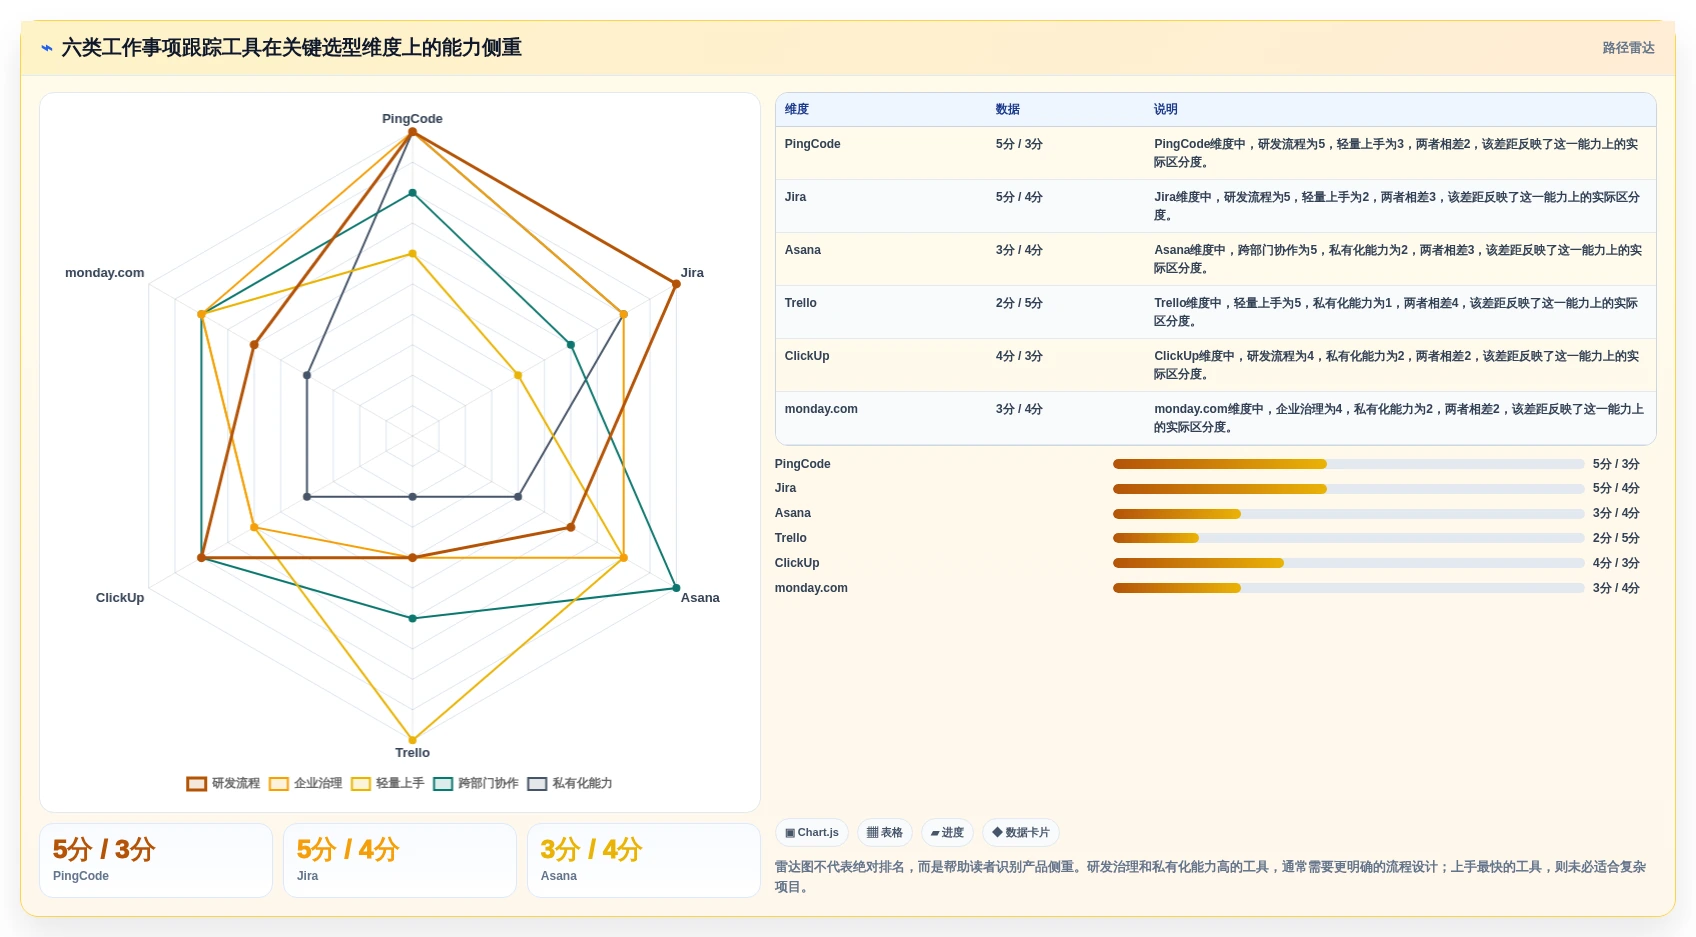The width and height of the screenshot is (1696, 937).
Task: Select the ClickUp row in the table
Action: (1215, 365)
